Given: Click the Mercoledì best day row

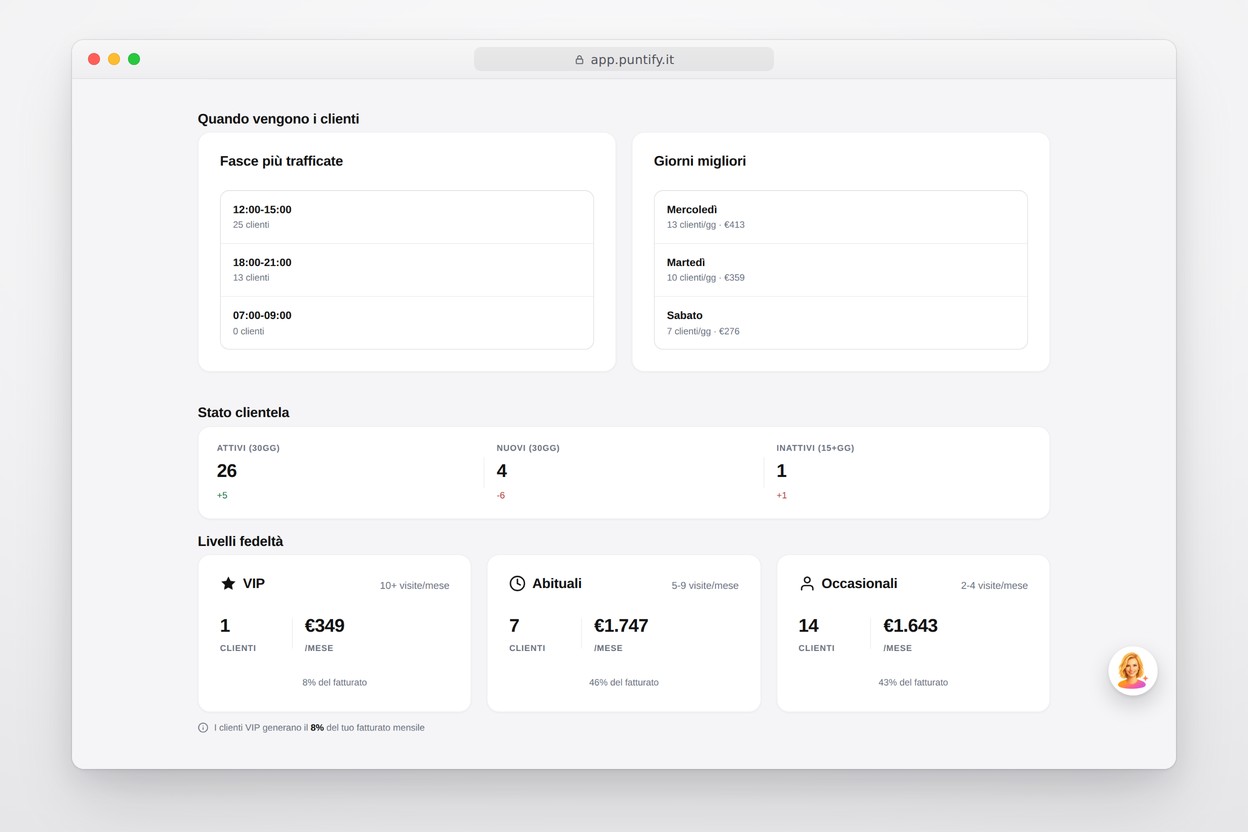Looking at the screenshot, I should tap(841, 217).
